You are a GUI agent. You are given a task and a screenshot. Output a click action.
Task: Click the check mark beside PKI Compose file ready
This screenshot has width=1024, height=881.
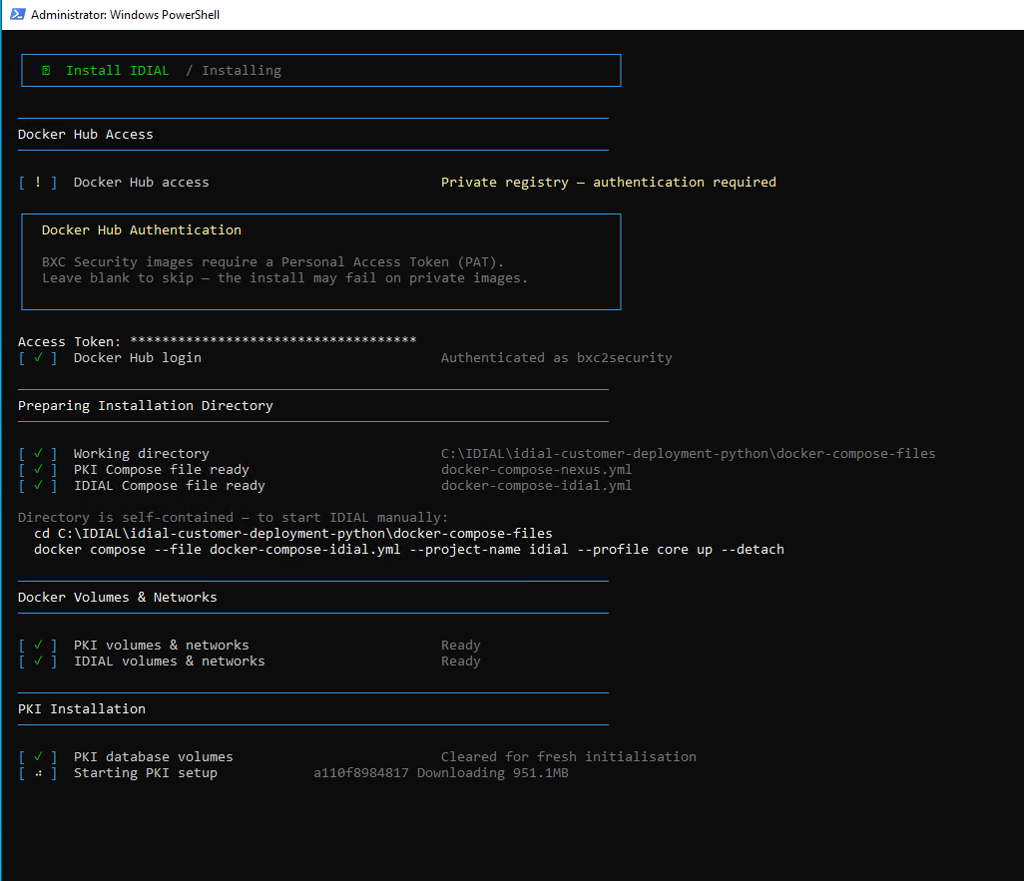[38, 469]
